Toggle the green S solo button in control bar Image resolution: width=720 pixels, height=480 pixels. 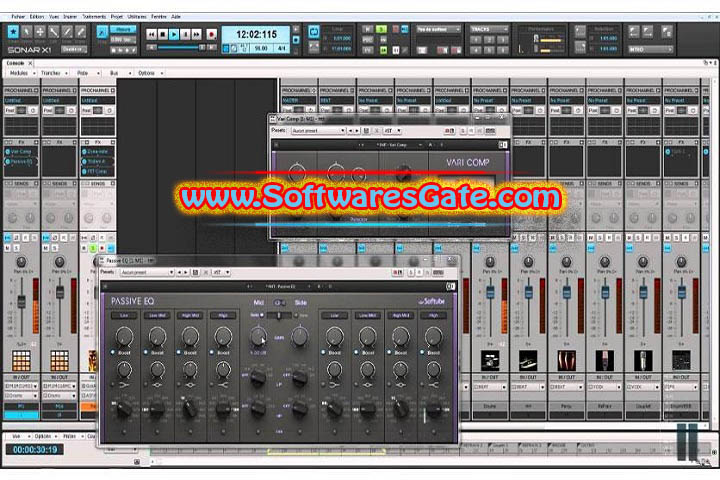381,29
